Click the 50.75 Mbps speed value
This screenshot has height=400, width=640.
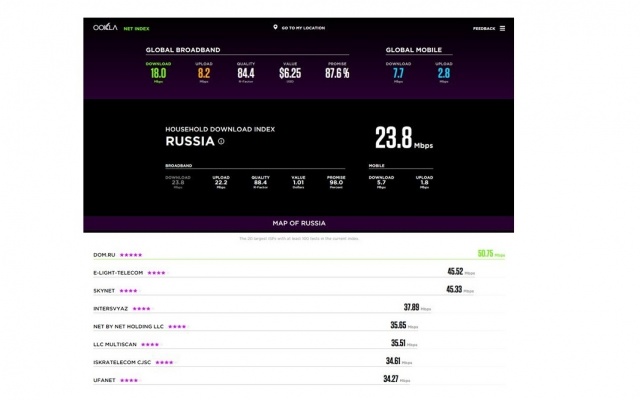point(491,254)
